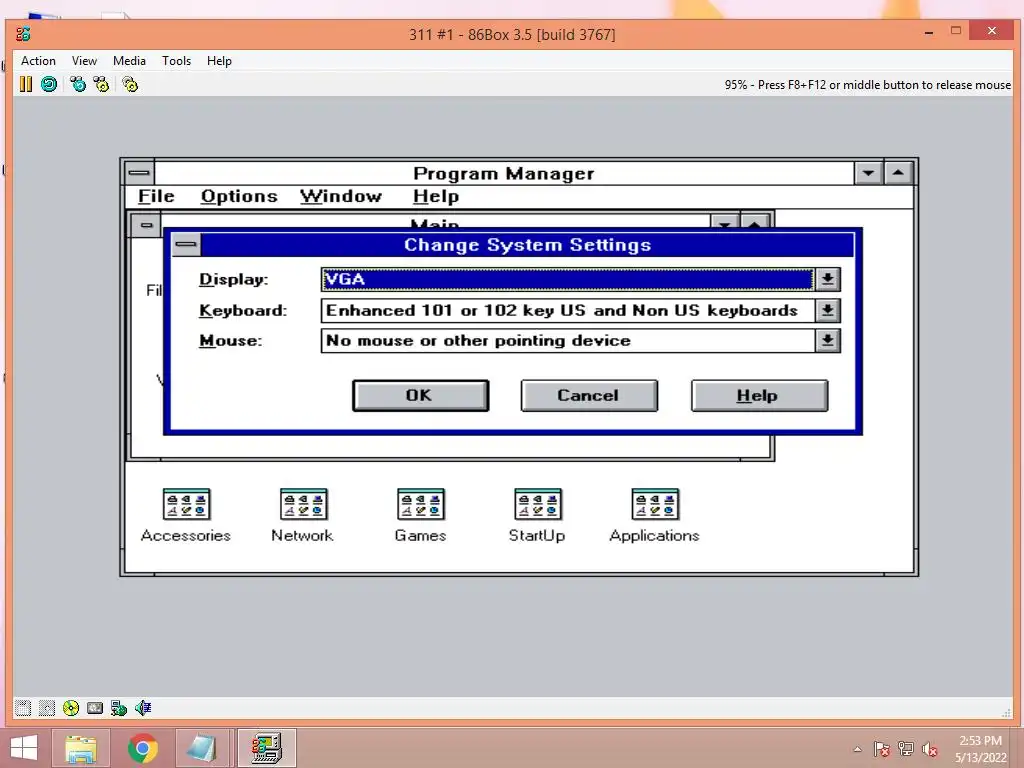Open the Windows Start button
This screenshot has width=1024, height=768.
[24, 748]
